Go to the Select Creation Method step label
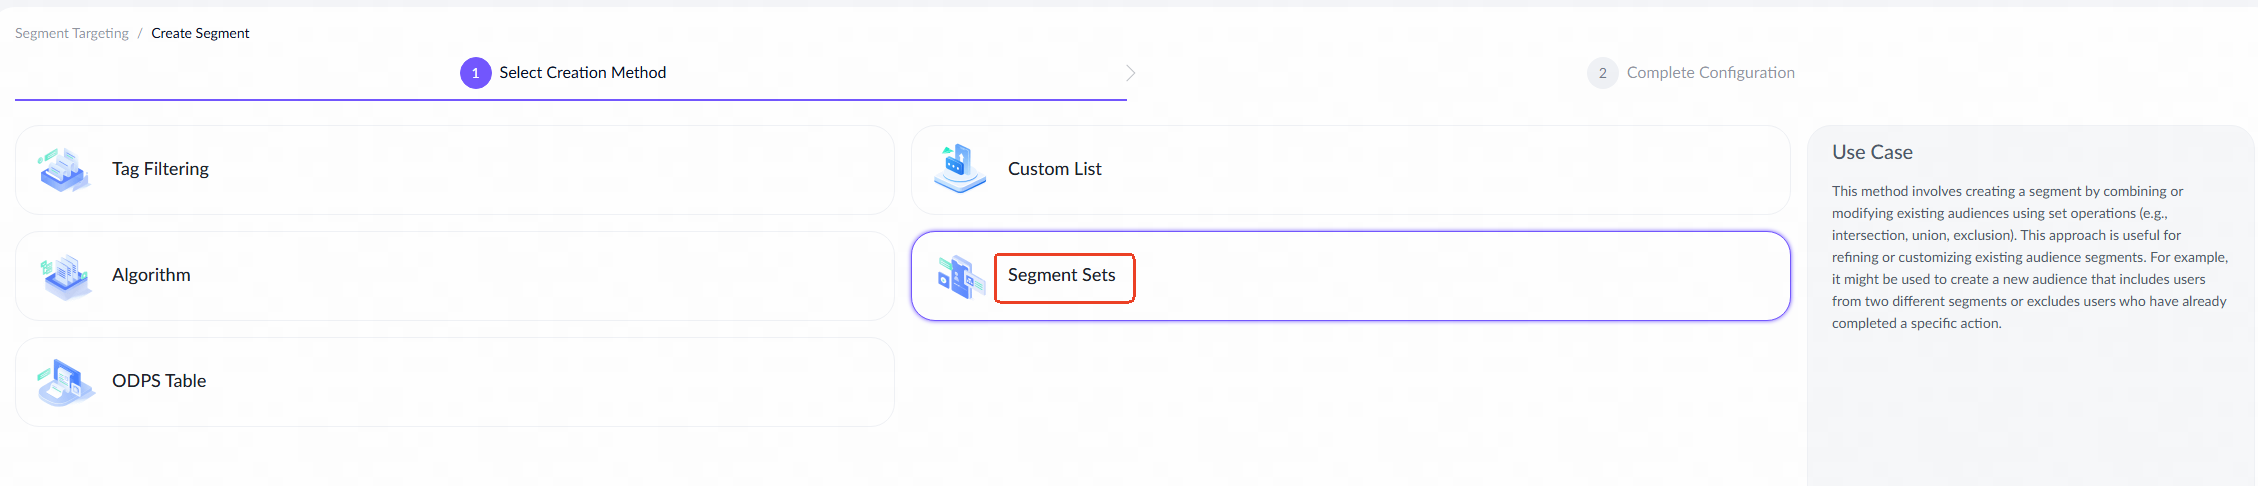 point(582,73)
